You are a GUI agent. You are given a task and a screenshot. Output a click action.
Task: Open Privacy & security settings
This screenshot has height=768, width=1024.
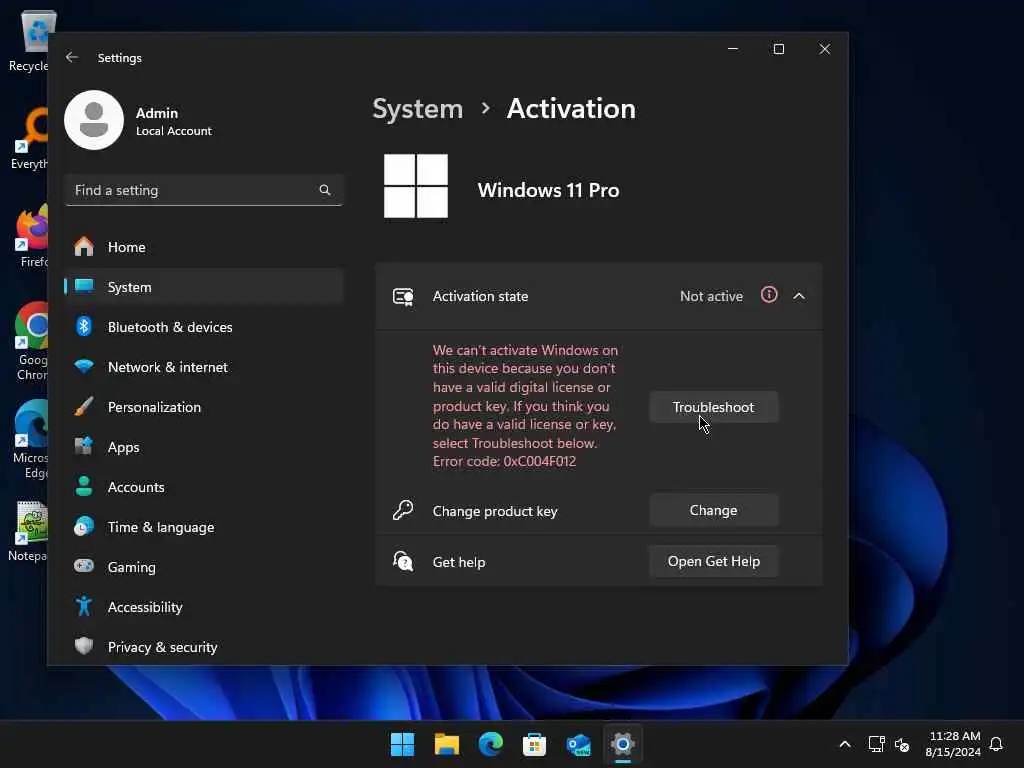204,647
